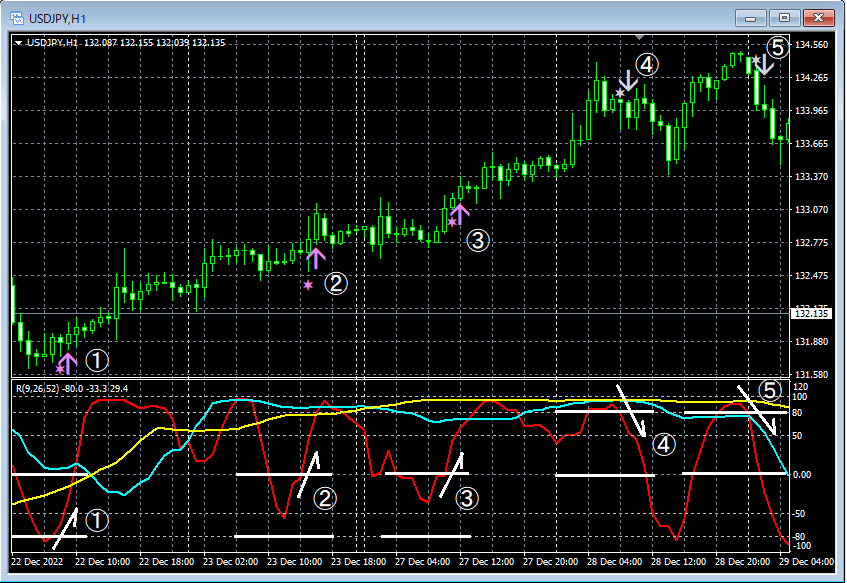Click the 29 Dec 04:00 time label
This screenshot has width=847, height=583.
(806, 562)
